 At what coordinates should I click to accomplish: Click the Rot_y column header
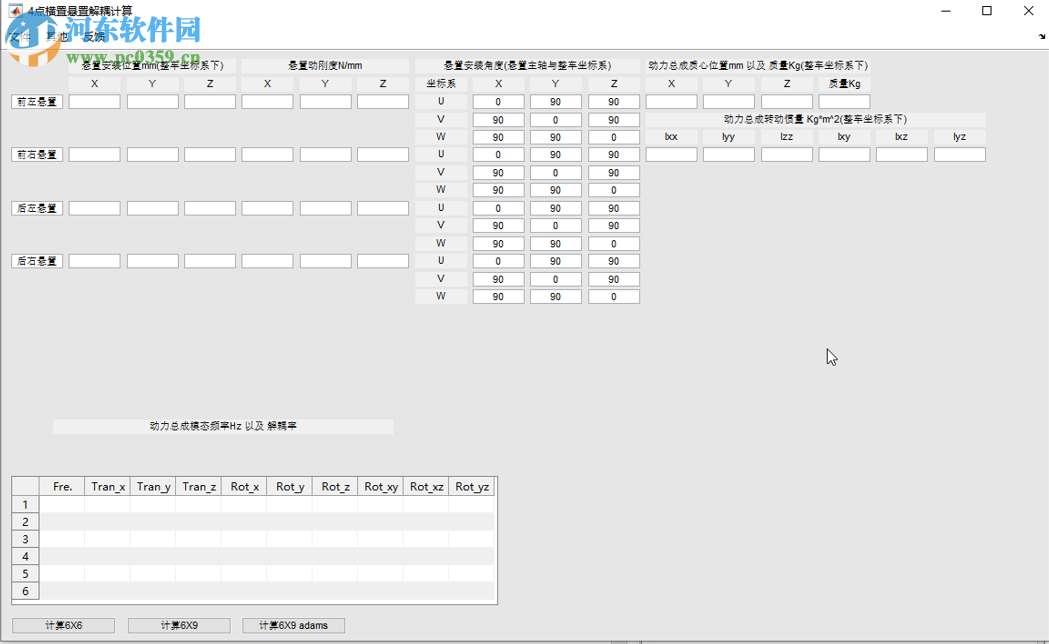[x=290, y=487]
